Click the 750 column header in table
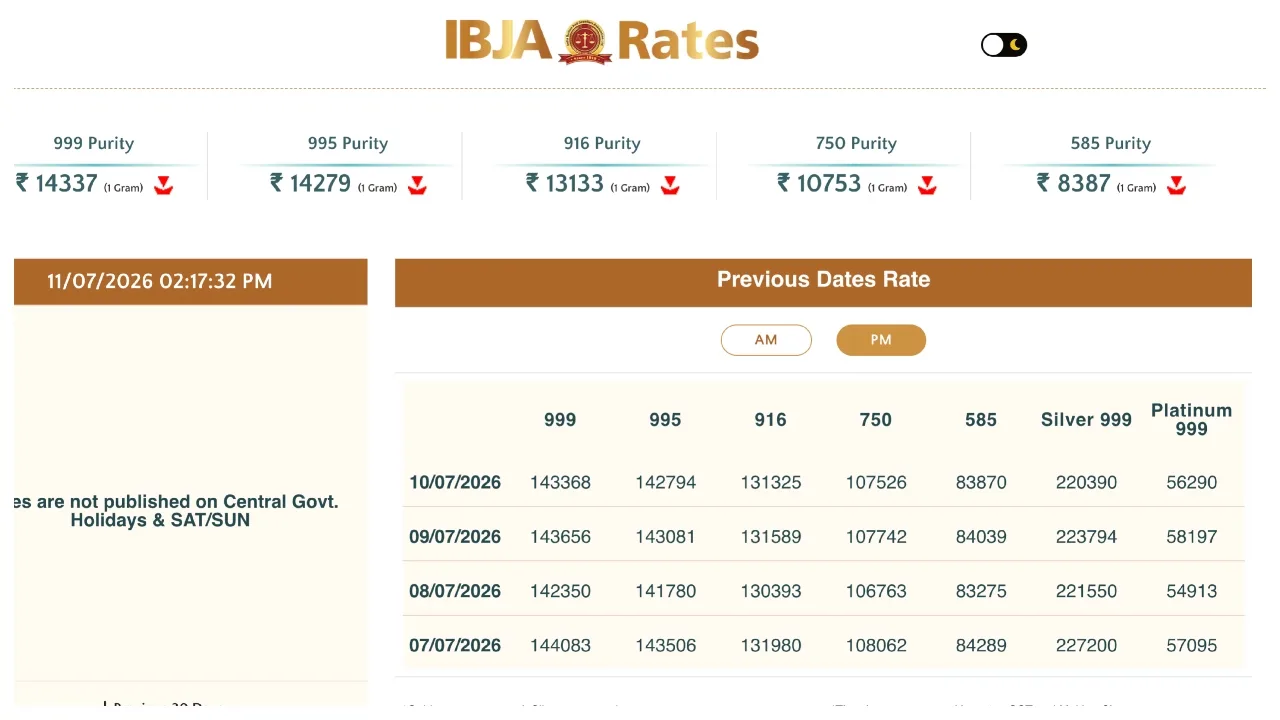The height and width of the screenshot is (720, 1280). 876,420
